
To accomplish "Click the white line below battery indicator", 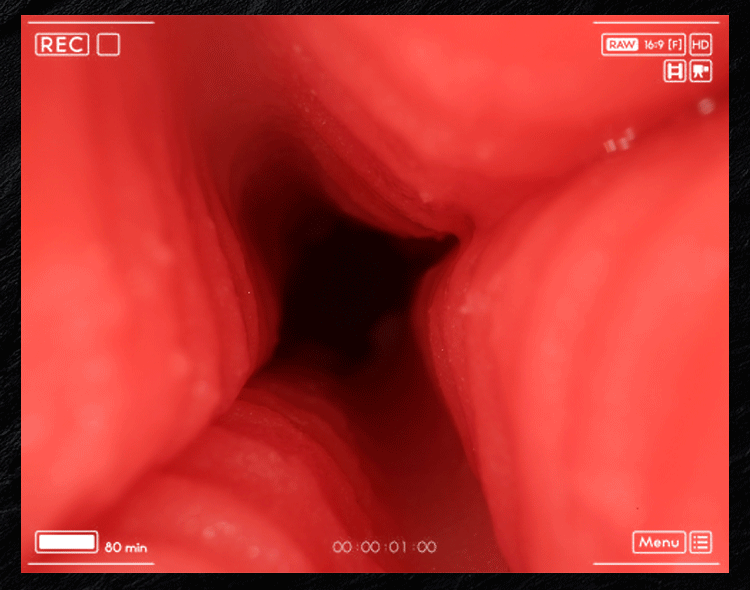I will (91, 564).
